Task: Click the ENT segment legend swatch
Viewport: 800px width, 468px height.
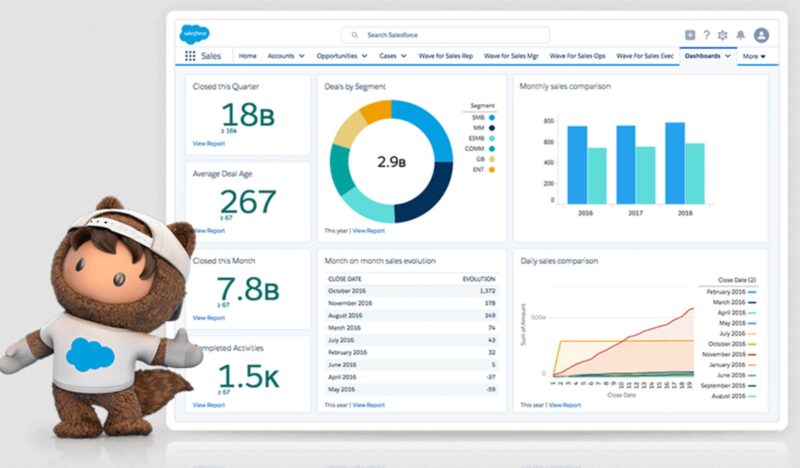Action: coord(492,169)
